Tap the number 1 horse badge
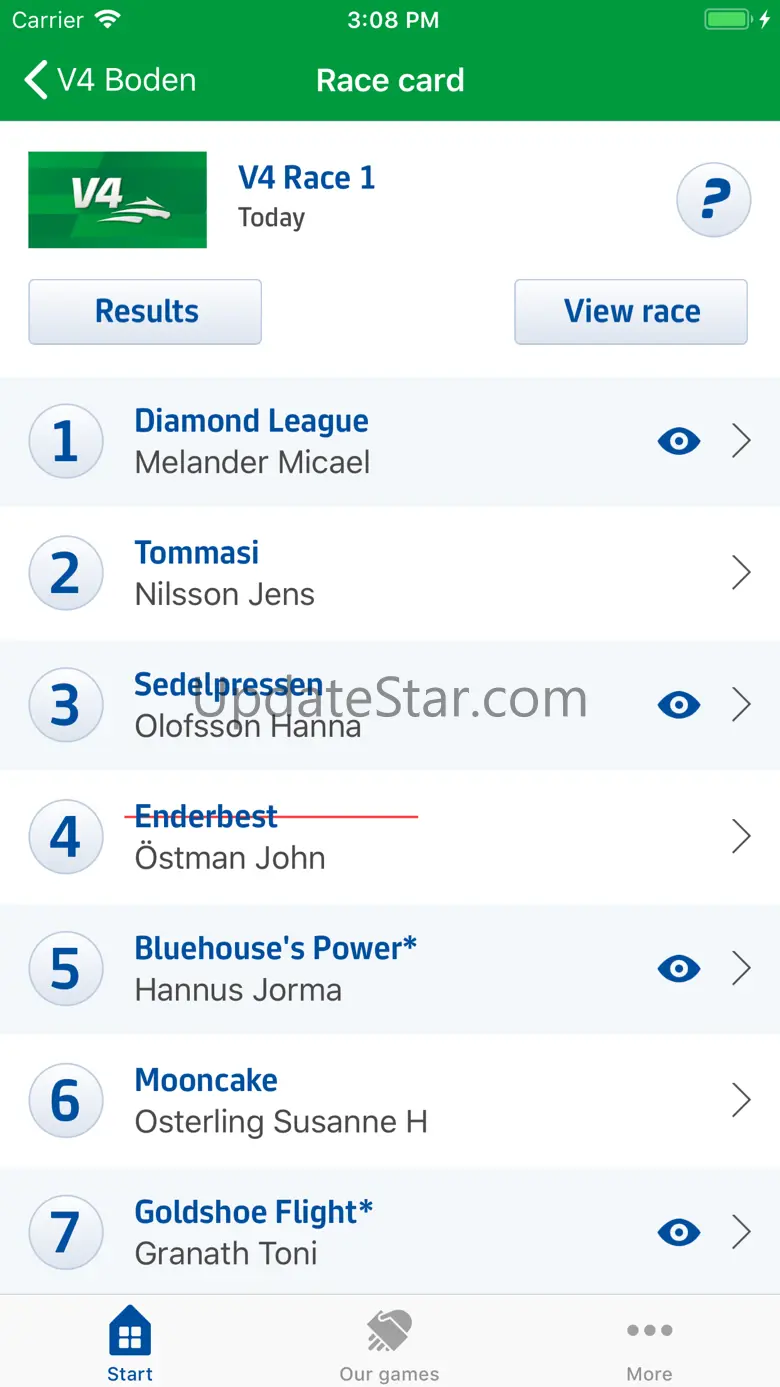 coord(66,441)
